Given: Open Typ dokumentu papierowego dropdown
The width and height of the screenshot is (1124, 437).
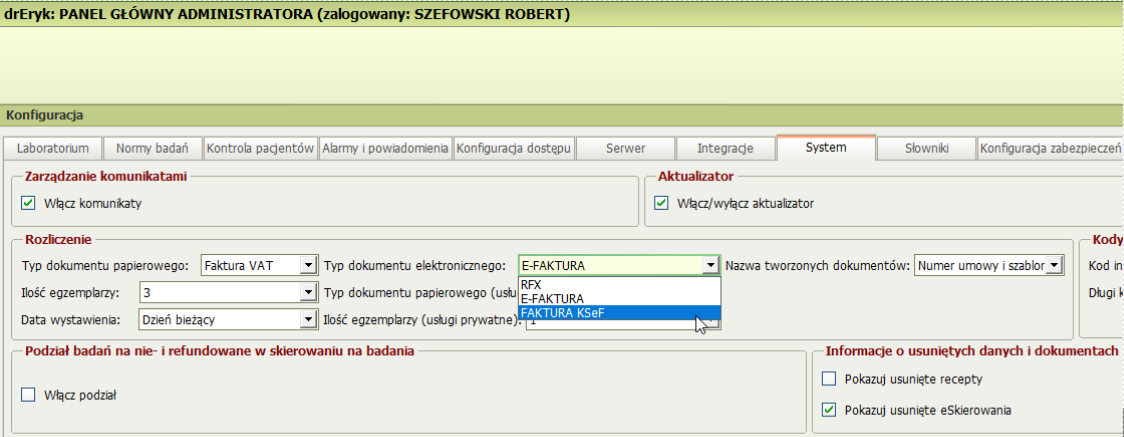Looking at the screenshot, I should coord(308,266).
